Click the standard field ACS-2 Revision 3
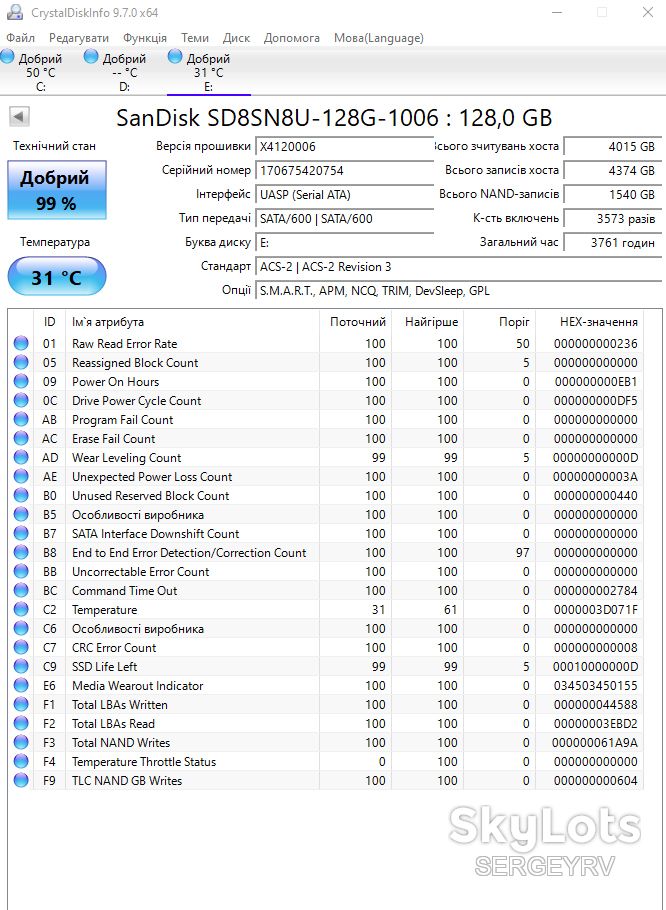Screen dimensions: 666x910 tap(458, 266)
